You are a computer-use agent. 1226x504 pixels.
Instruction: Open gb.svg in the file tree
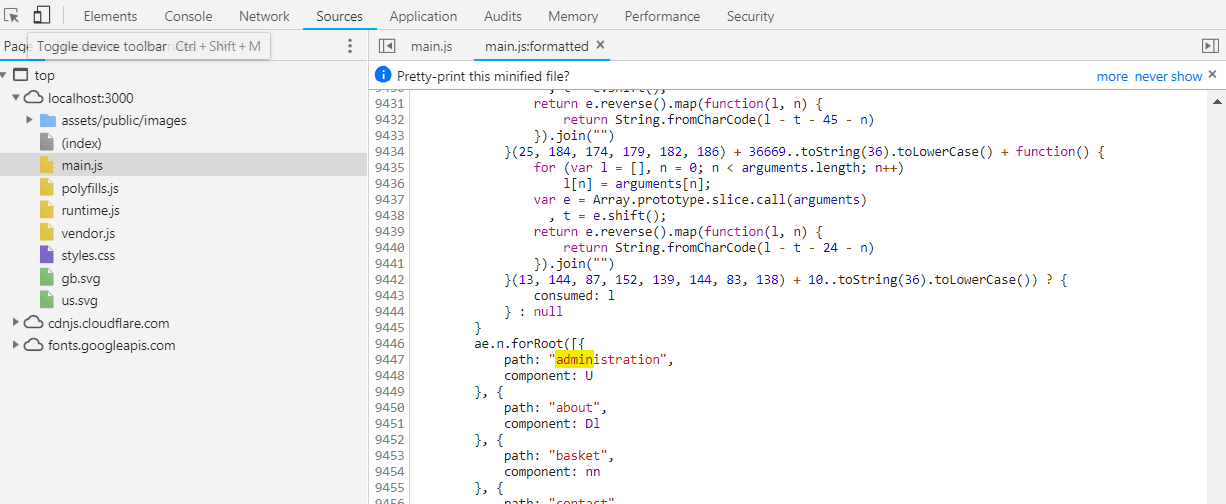pyautogui.click(x=80, y=278)
